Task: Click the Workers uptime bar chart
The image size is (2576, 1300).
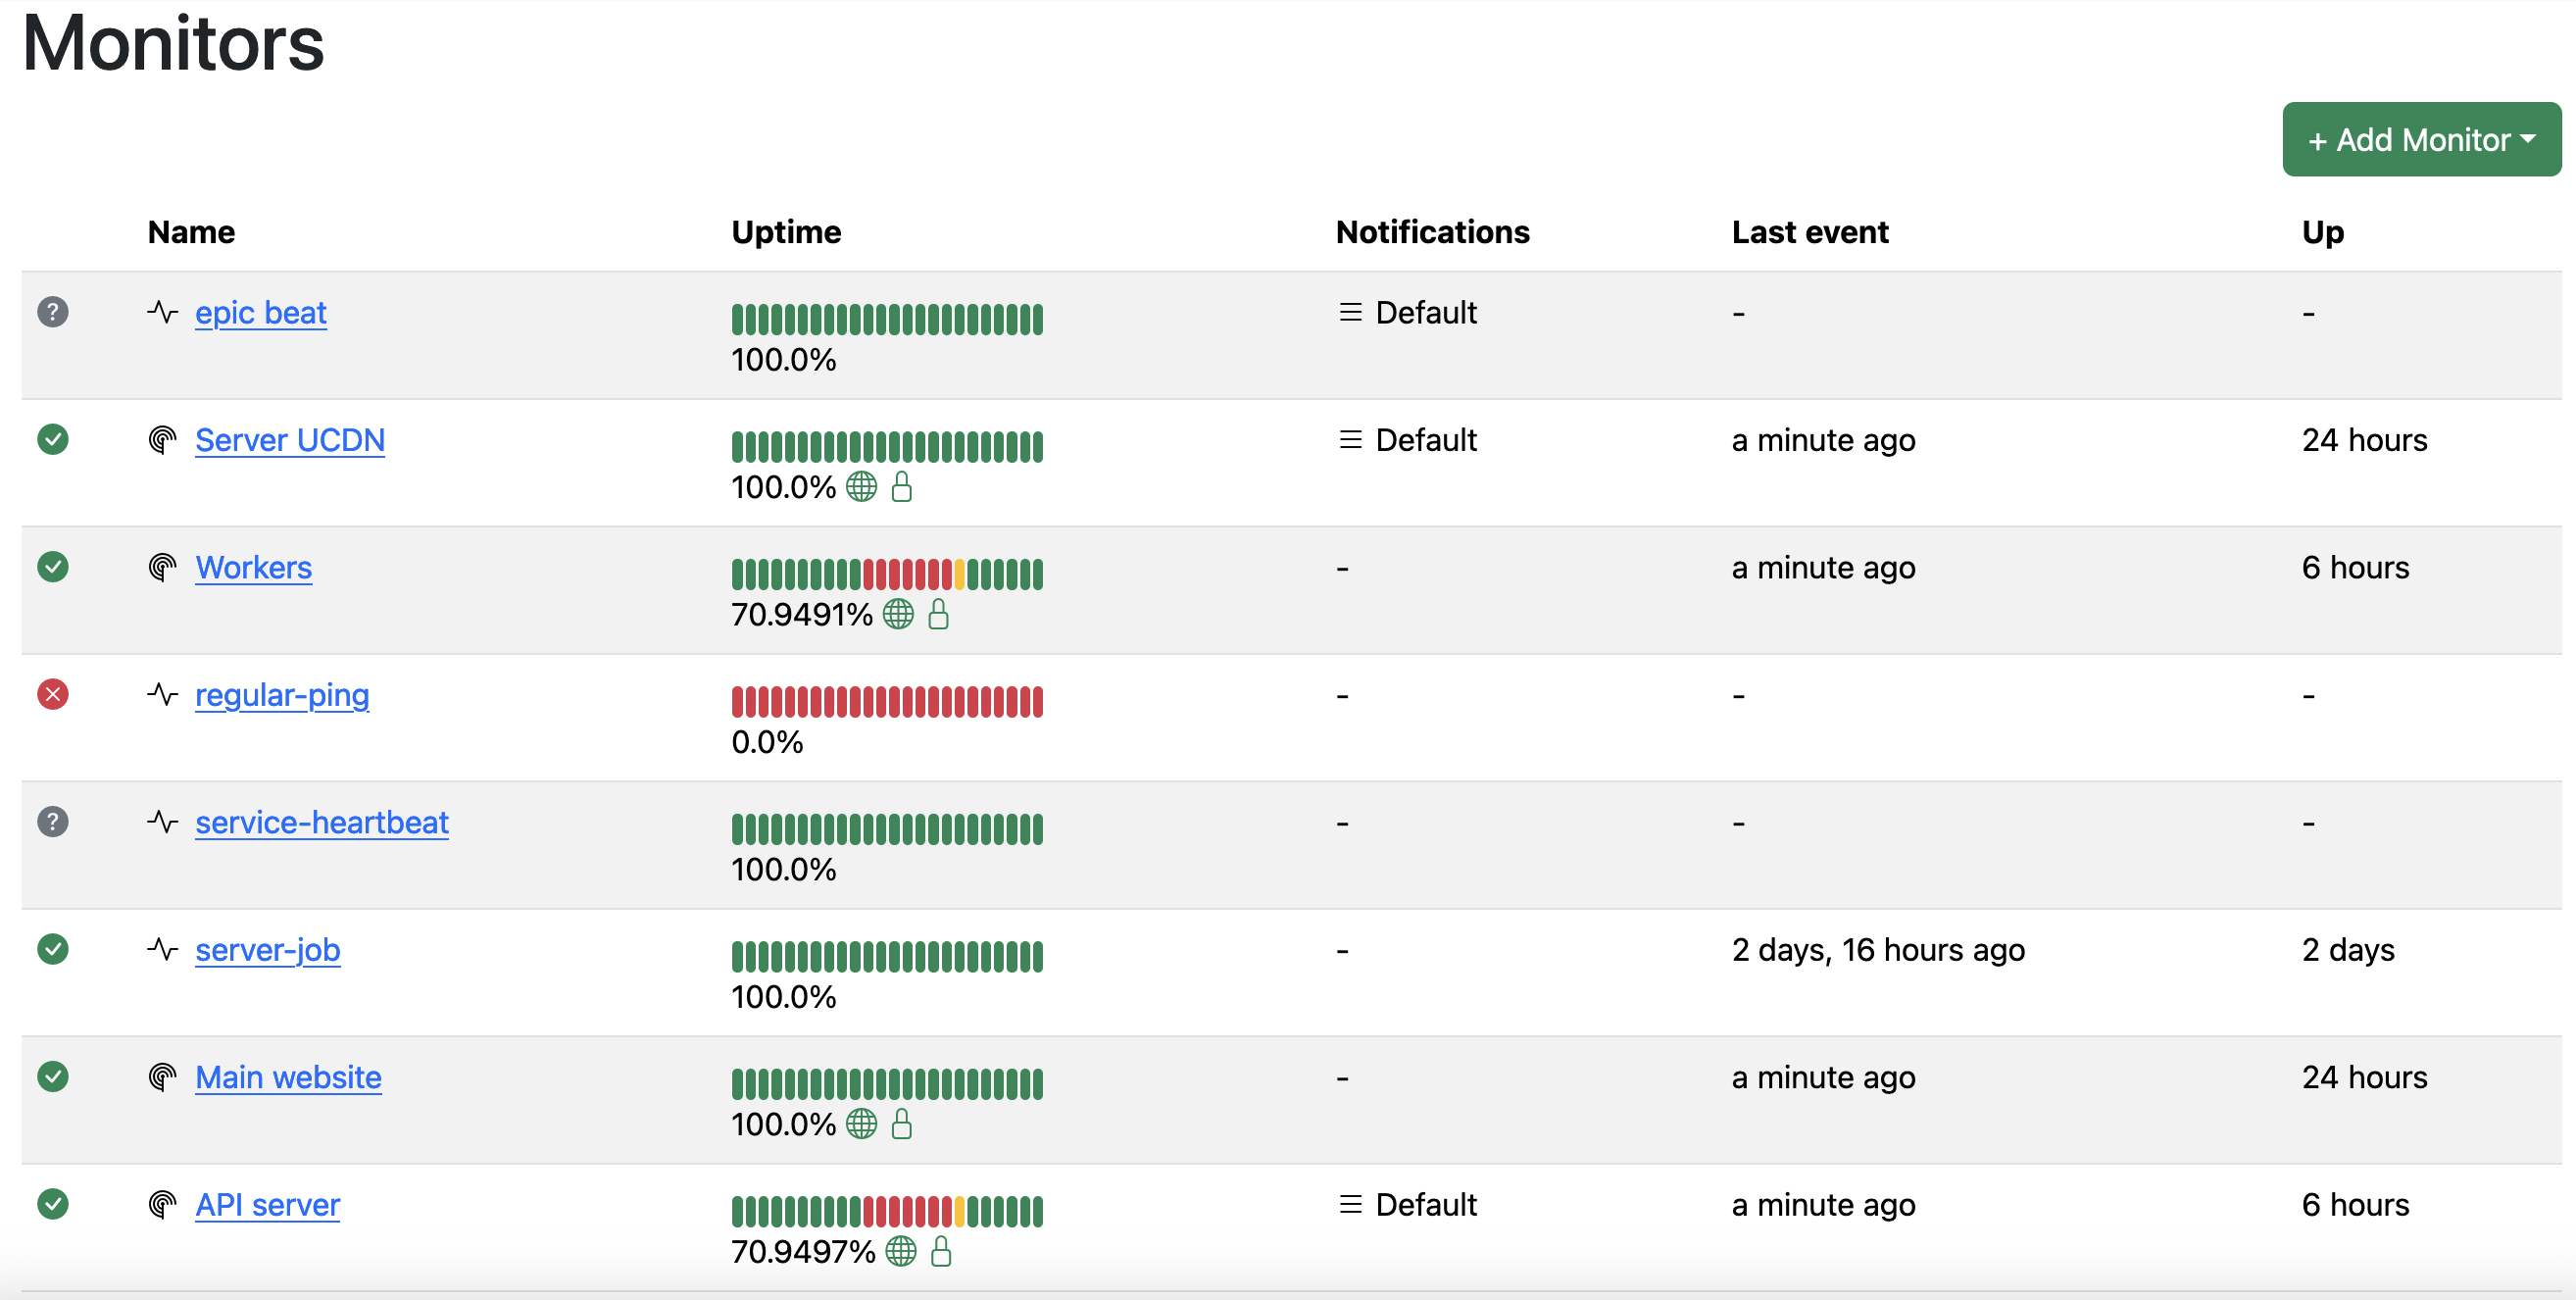Action: tap(886, 574)
